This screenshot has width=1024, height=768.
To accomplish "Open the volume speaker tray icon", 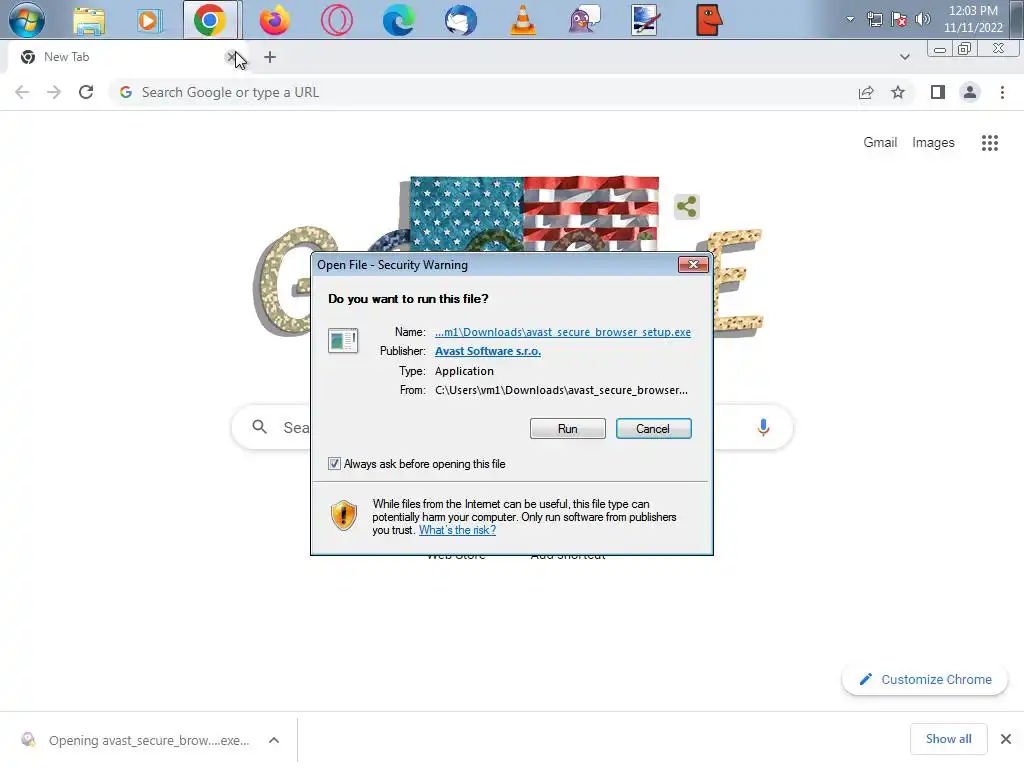I will [922, 19].
